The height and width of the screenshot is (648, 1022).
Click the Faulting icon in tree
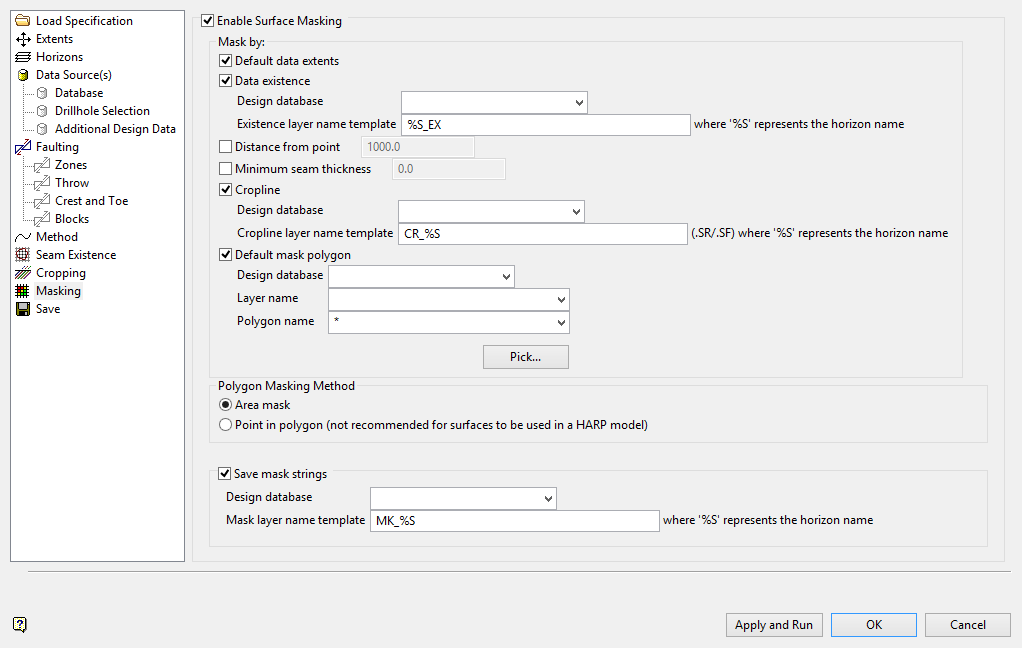pos(23,147)
